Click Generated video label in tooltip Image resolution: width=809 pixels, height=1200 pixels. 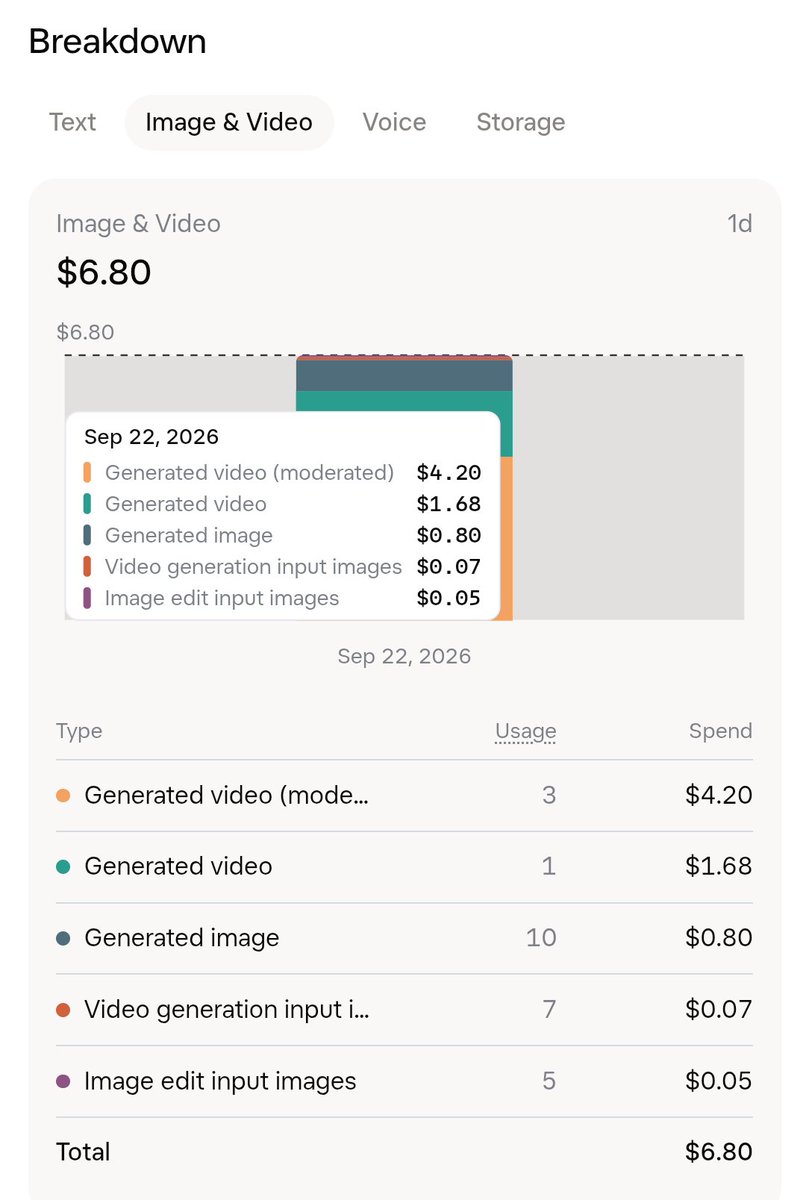[x=186, y=504]
